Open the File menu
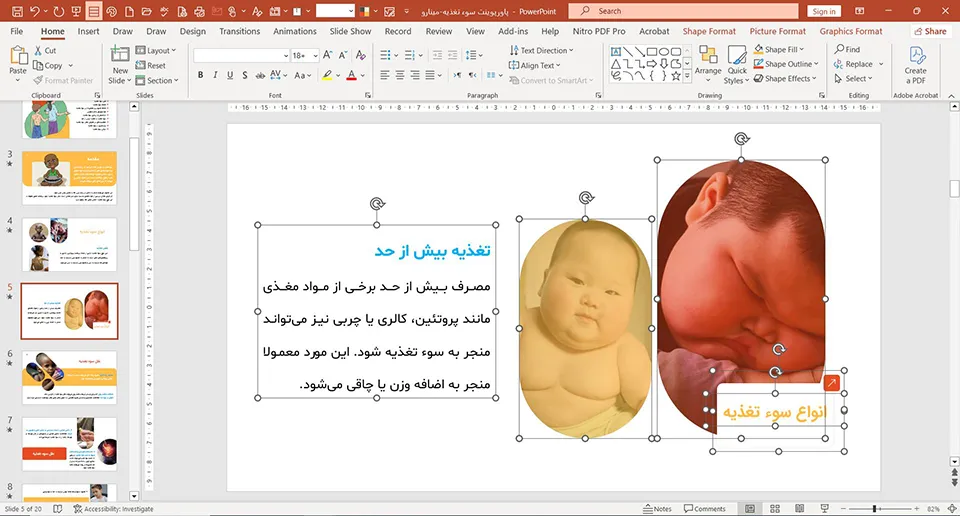 point(17,31)
